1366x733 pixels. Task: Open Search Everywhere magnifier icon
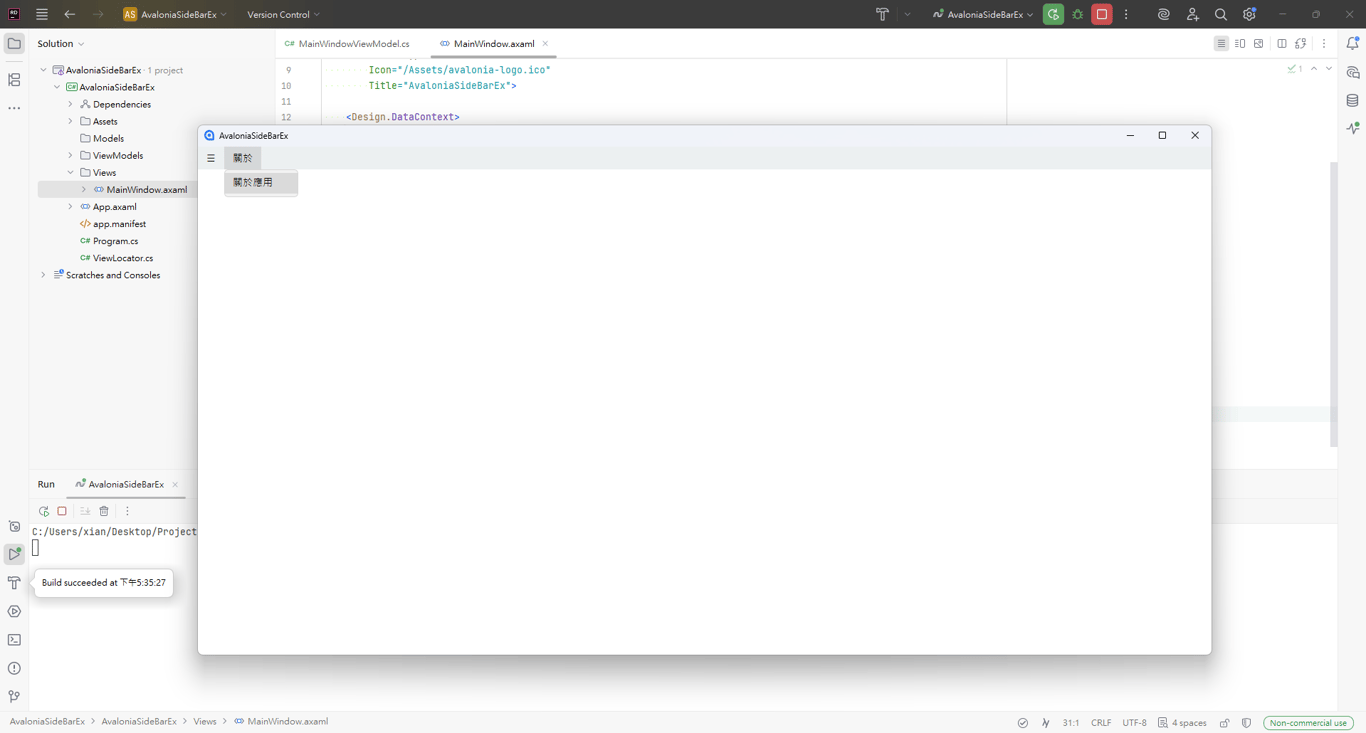tap(1221, 15)
